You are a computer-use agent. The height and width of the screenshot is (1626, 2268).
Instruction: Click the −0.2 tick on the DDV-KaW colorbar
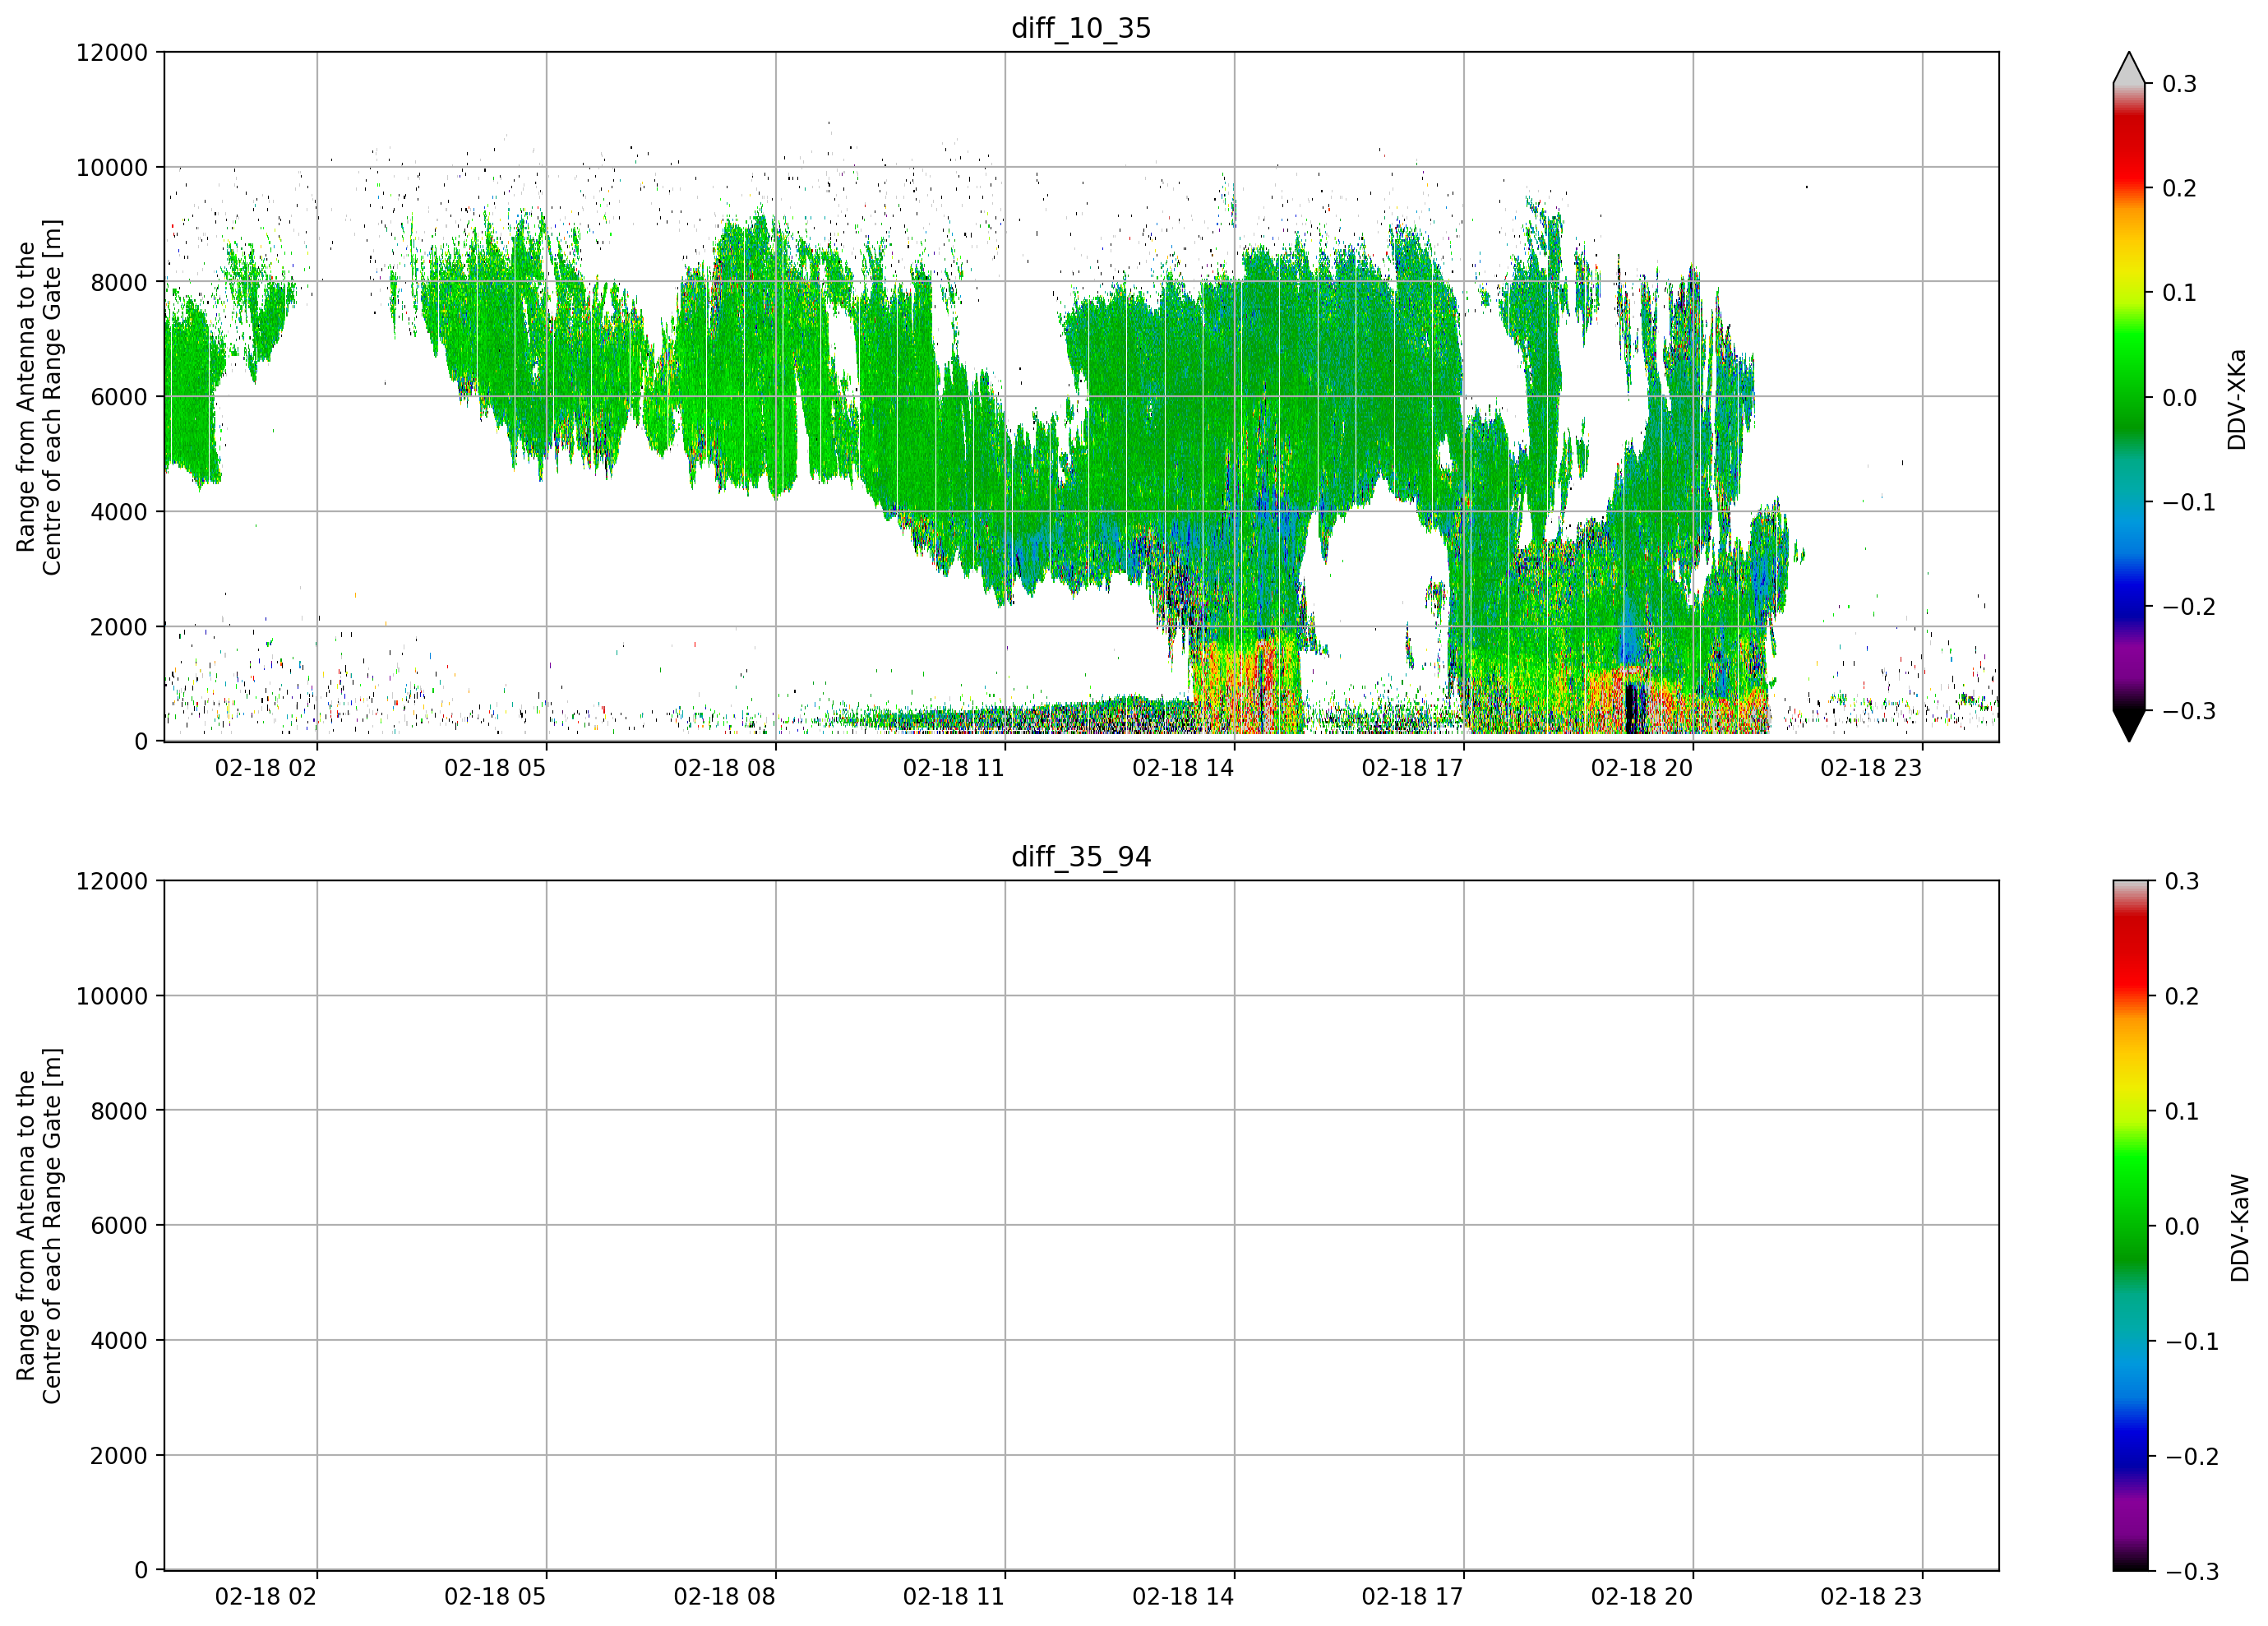click(x=2191, y=1456)
